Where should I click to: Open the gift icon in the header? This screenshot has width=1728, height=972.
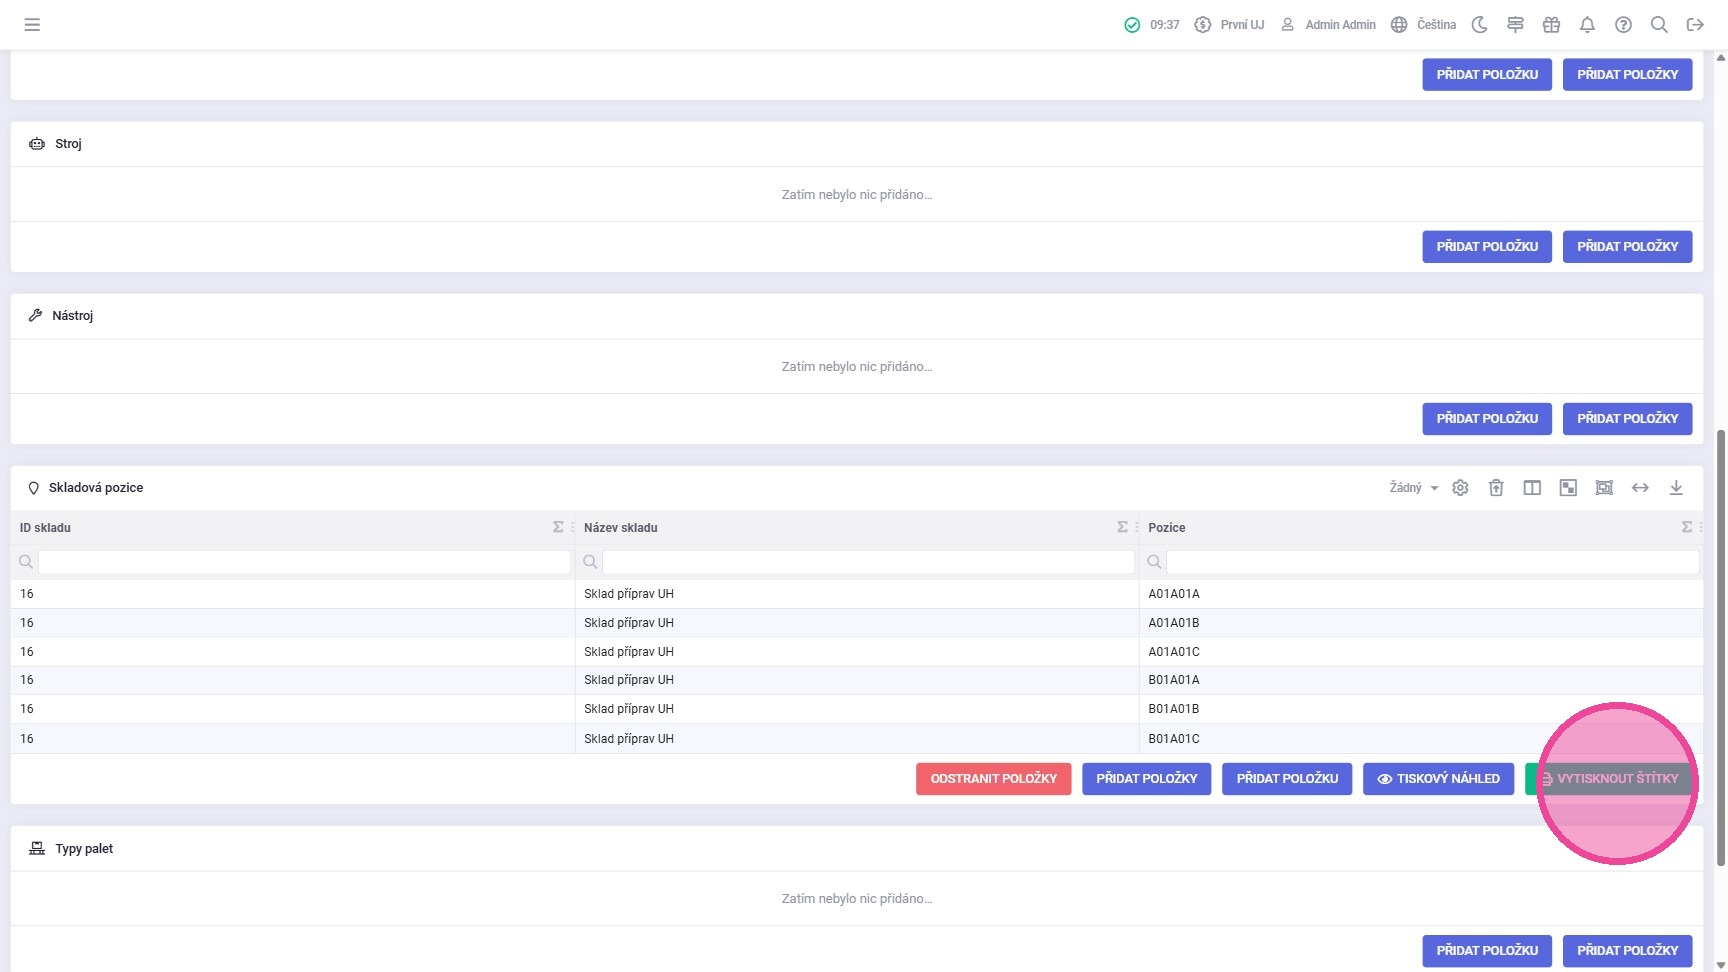[x=1551, y=25]
